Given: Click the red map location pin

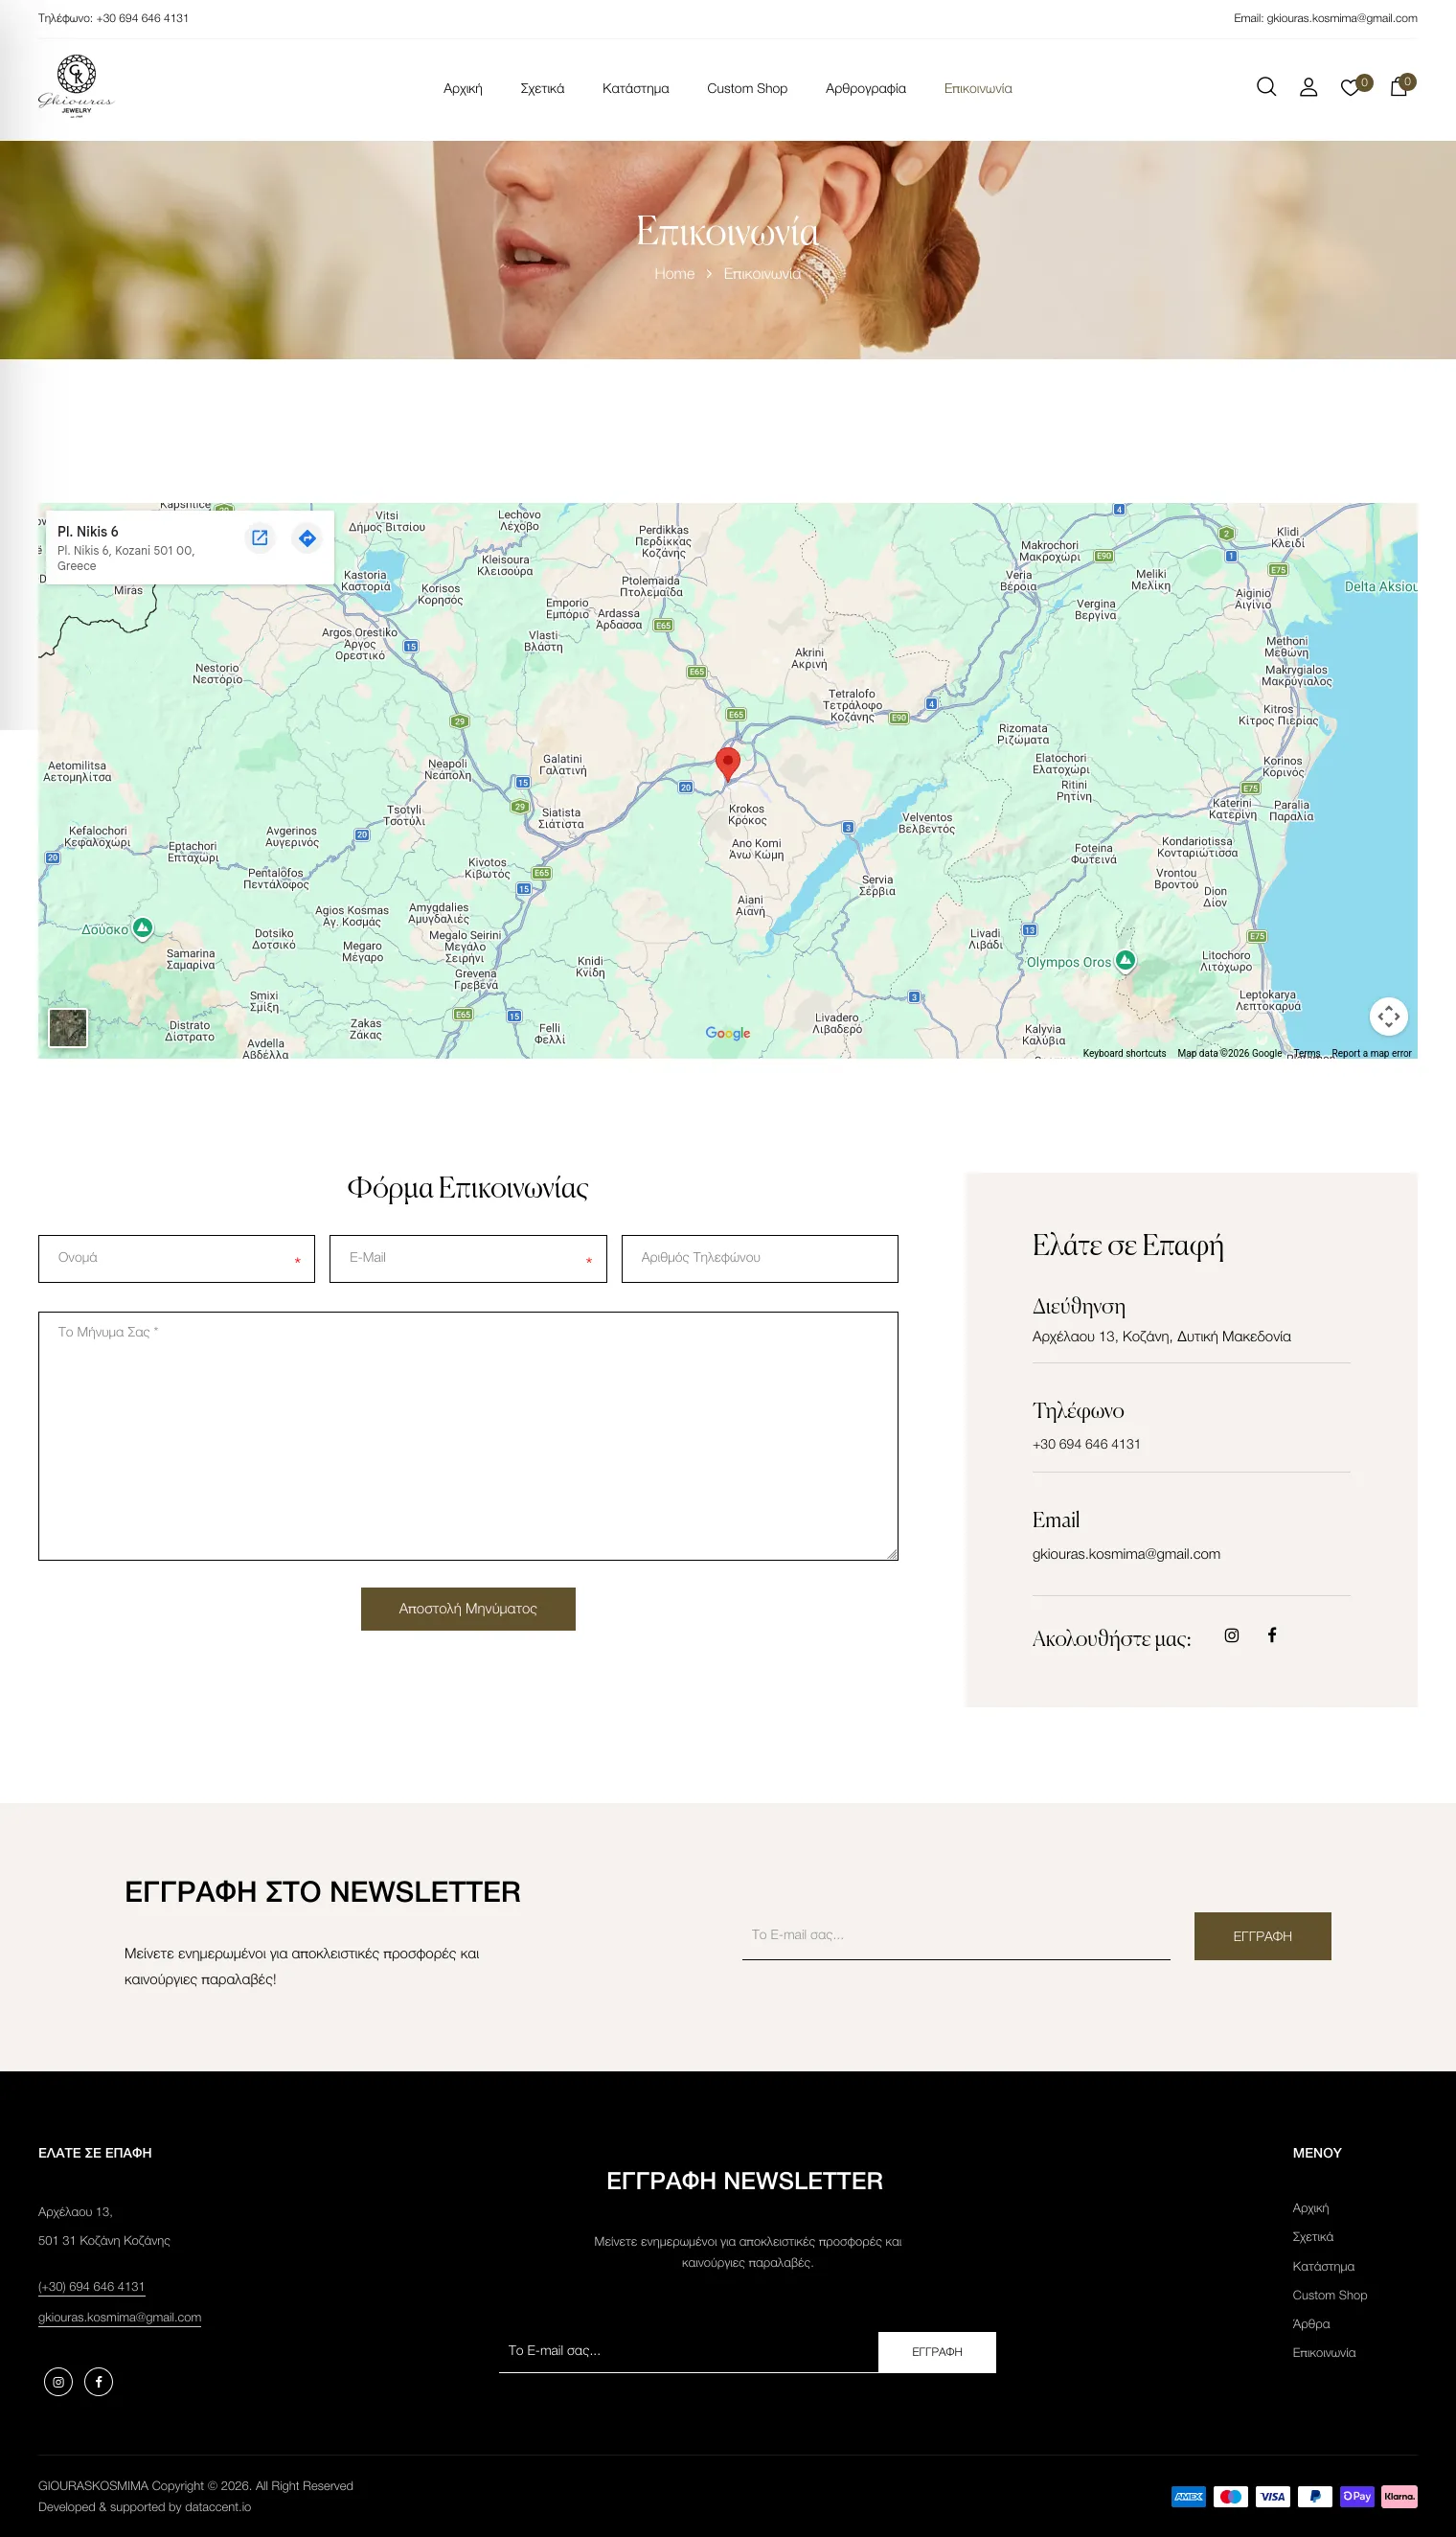Looking at the screenshot, I should 728,763.
